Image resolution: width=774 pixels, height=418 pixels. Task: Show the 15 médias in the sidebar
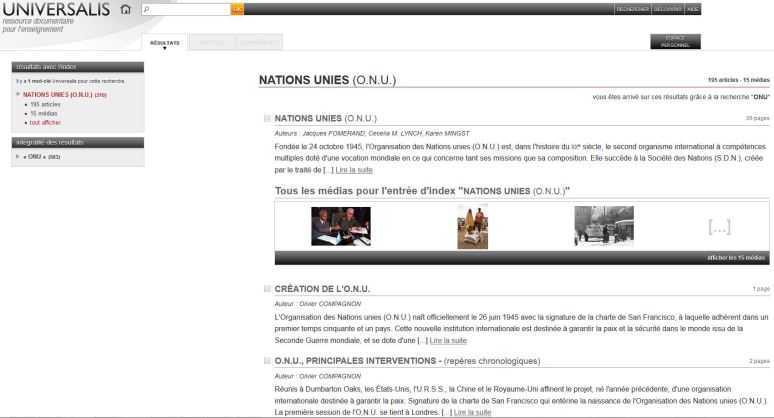(x=43, y=114)
